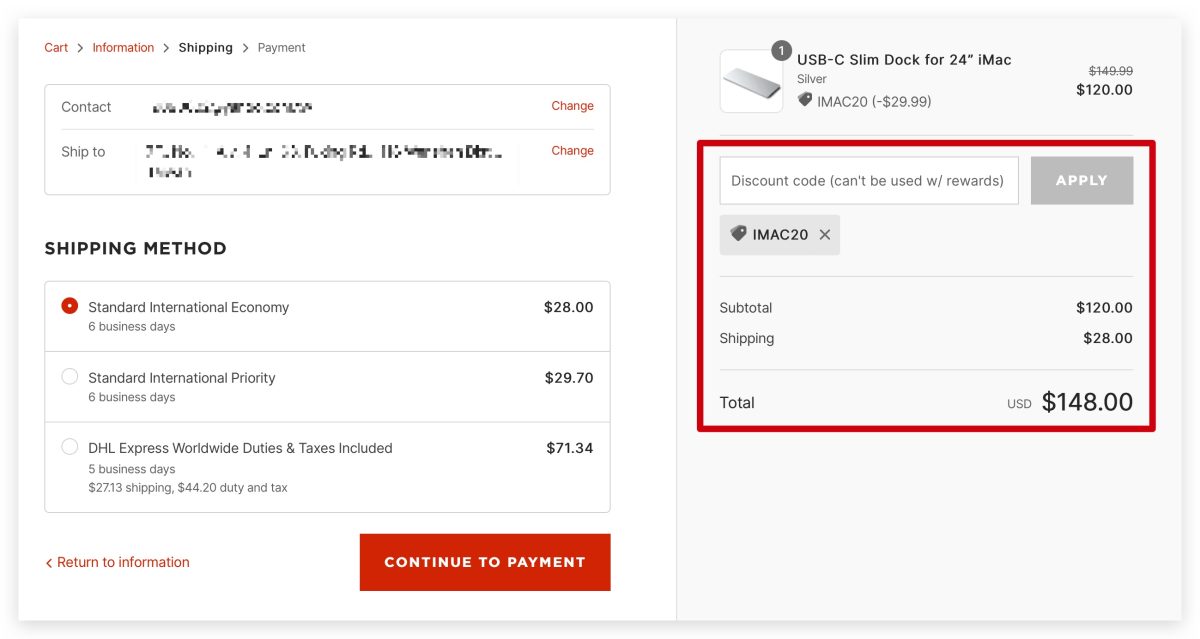Image resolution: width=1200 pixels, height=639 pixels.
Task: Click the chevron after Cart breadcrumb
Action: 81,48
